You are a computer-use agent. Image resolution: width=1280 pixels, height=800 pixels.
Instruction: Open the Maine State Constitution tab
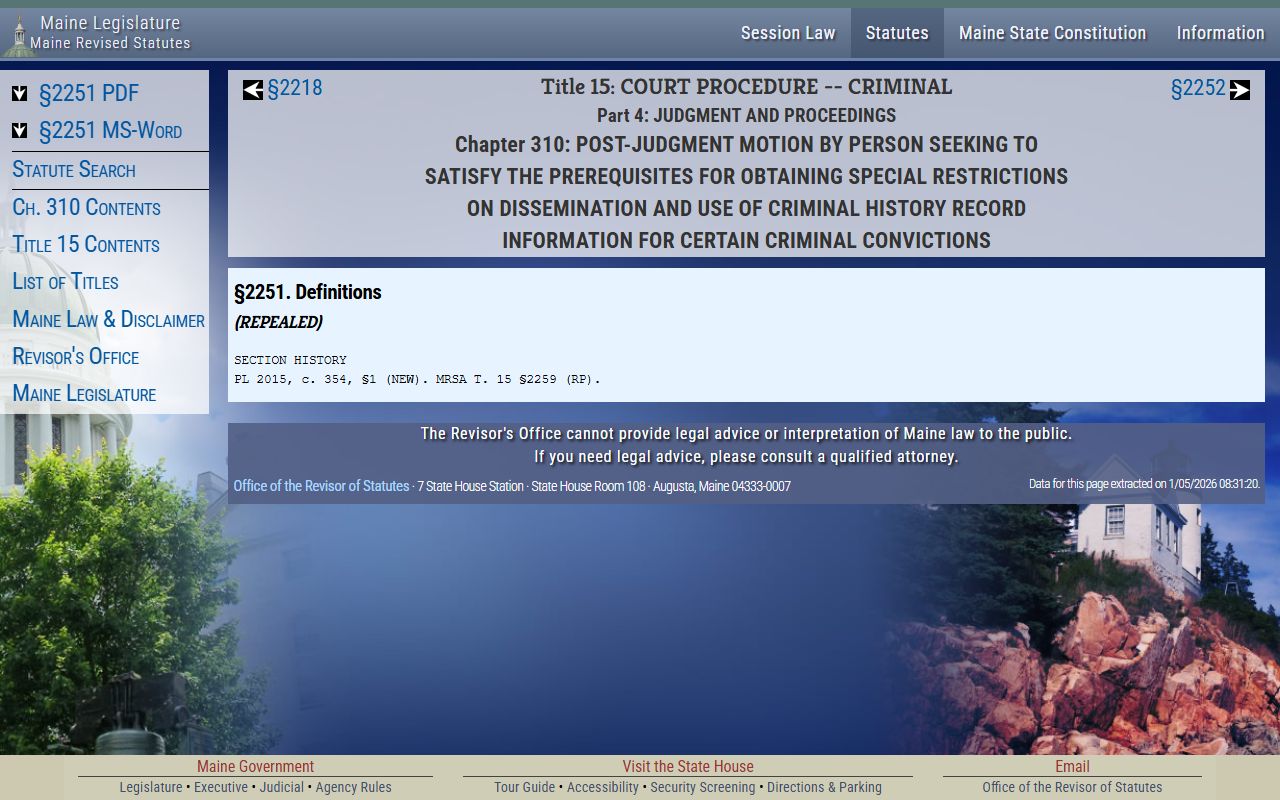pos(1052,33)
